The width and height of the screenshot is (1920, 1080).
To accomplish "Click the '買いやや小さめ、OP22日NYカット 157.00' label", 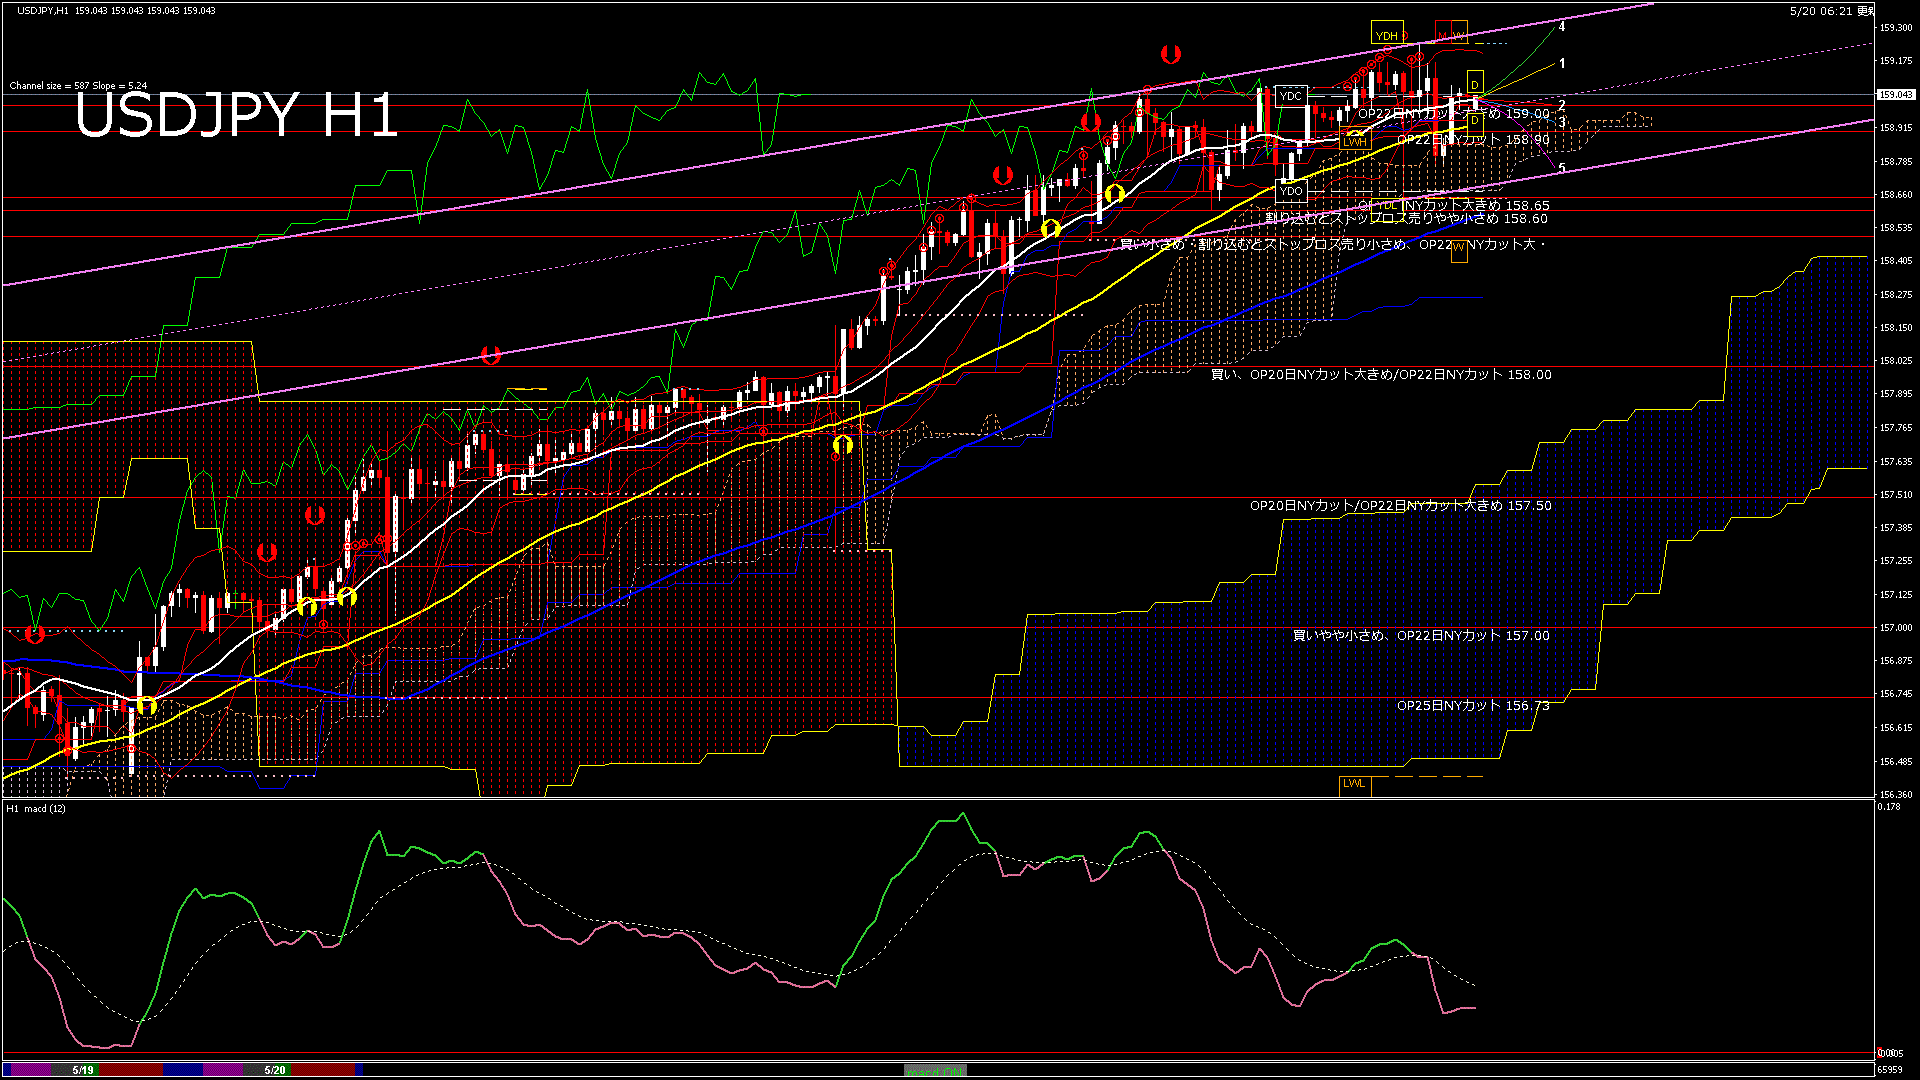I will point(1421,635).
